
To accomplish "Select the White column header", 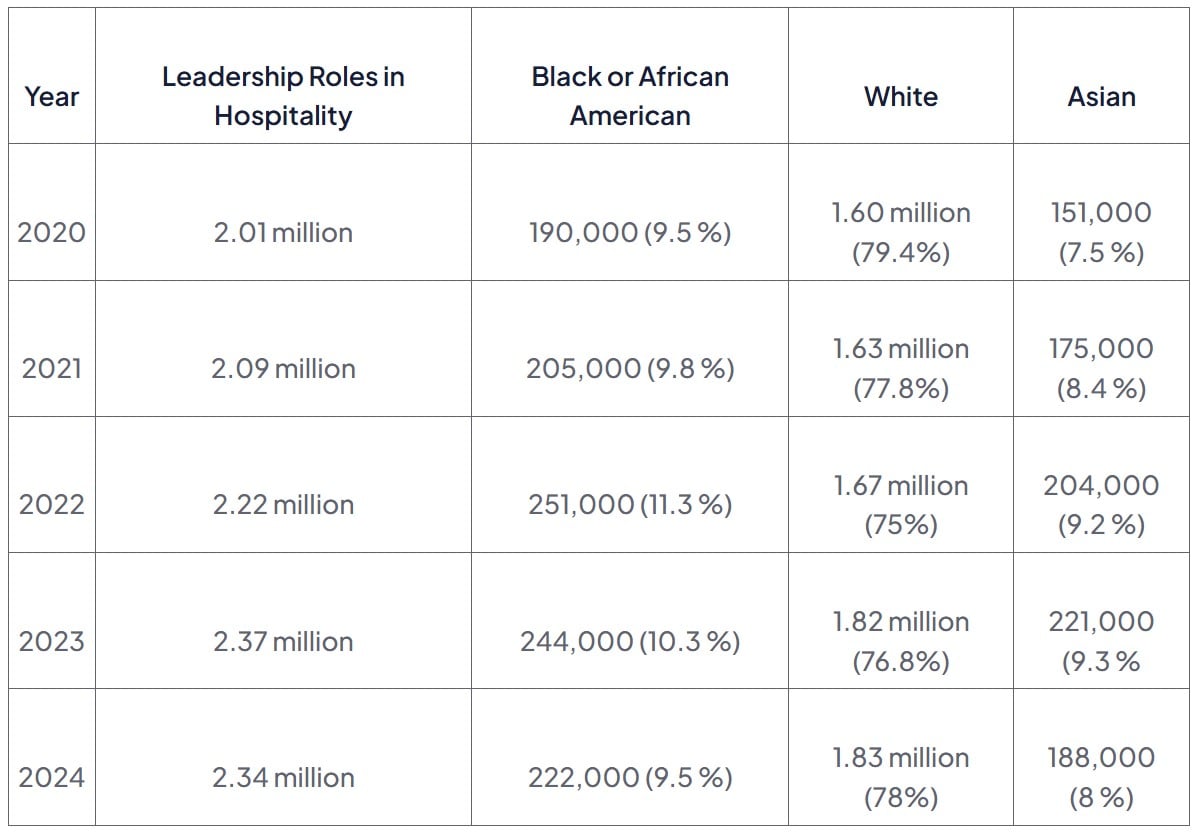I will tap(901, 97).
